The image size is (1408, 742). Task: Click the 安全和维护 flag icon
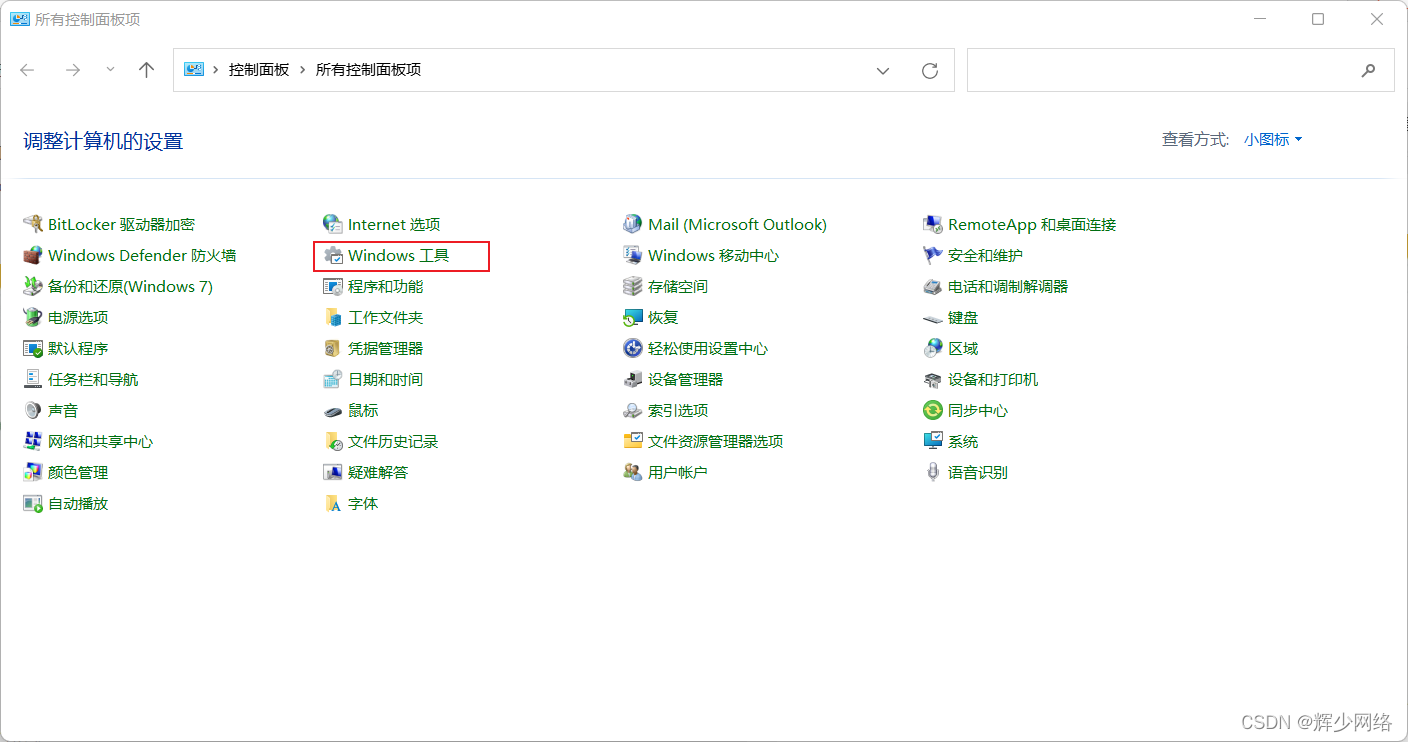(933, 255)
